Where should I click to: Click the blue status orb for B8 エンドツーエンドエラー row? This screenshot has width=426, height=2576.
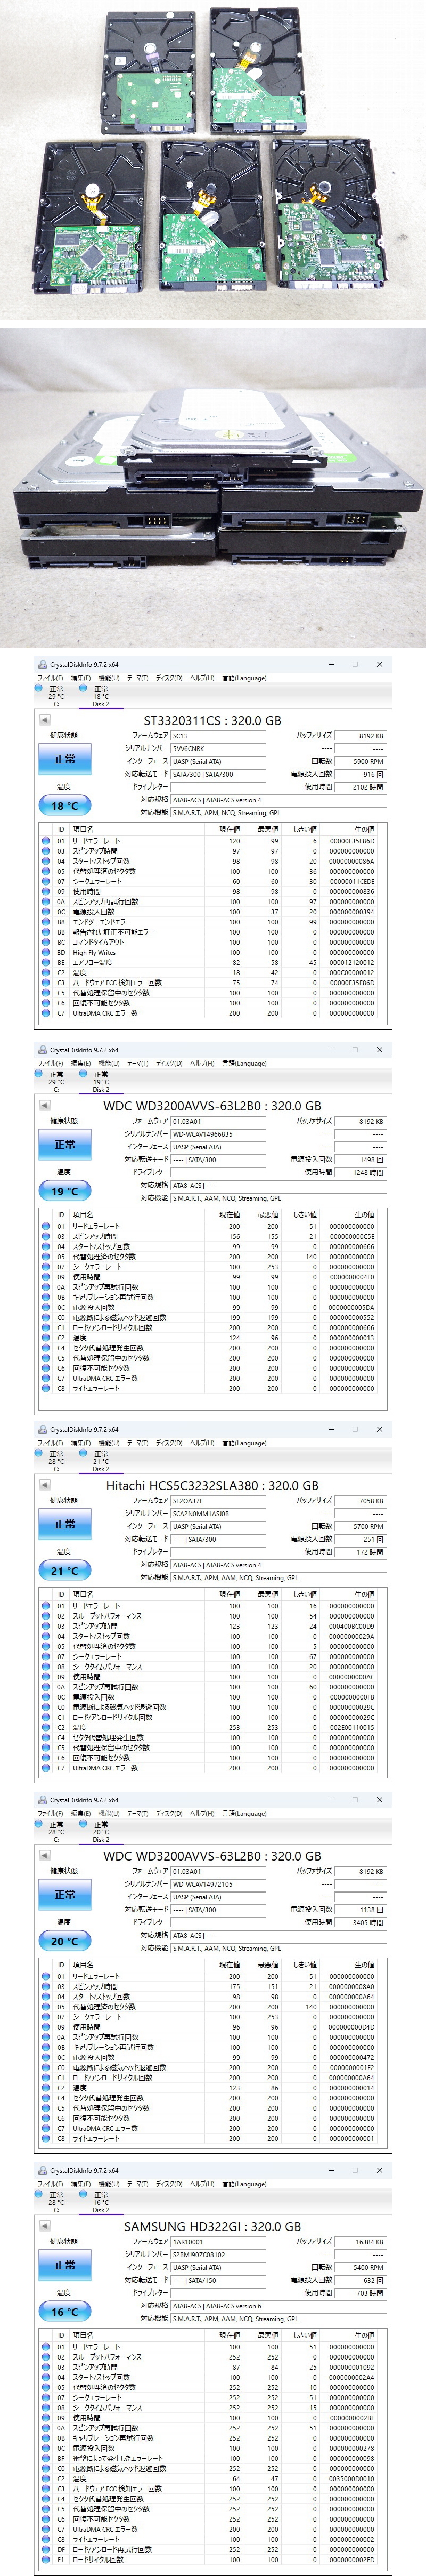45,922
